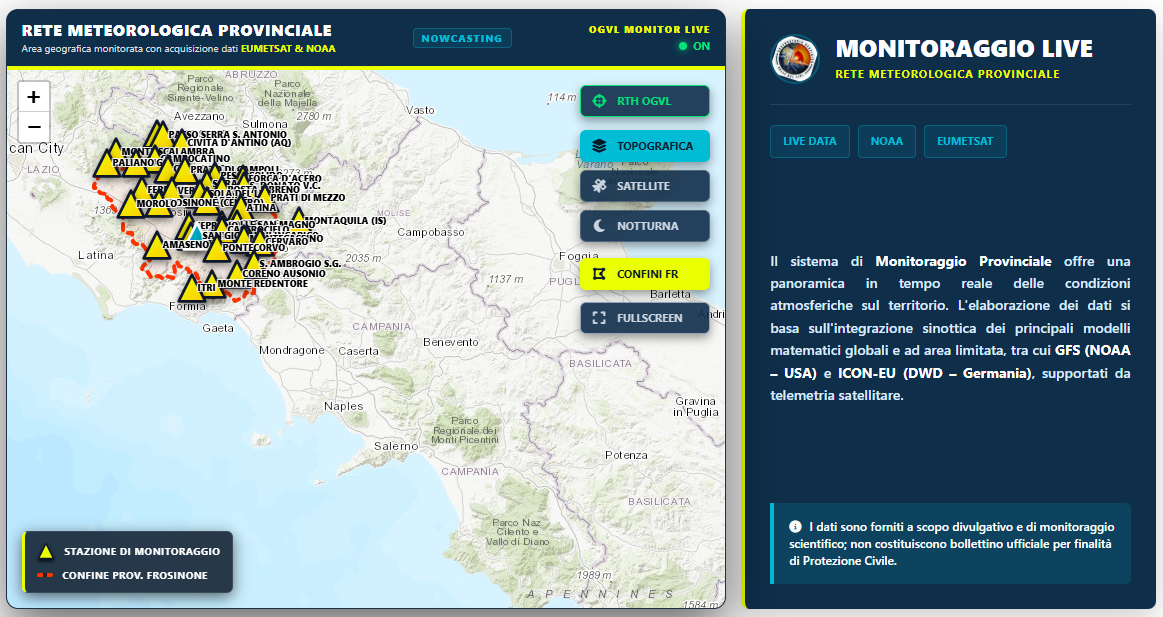Click 'Latina' label on the map

[x=96, y=255]
